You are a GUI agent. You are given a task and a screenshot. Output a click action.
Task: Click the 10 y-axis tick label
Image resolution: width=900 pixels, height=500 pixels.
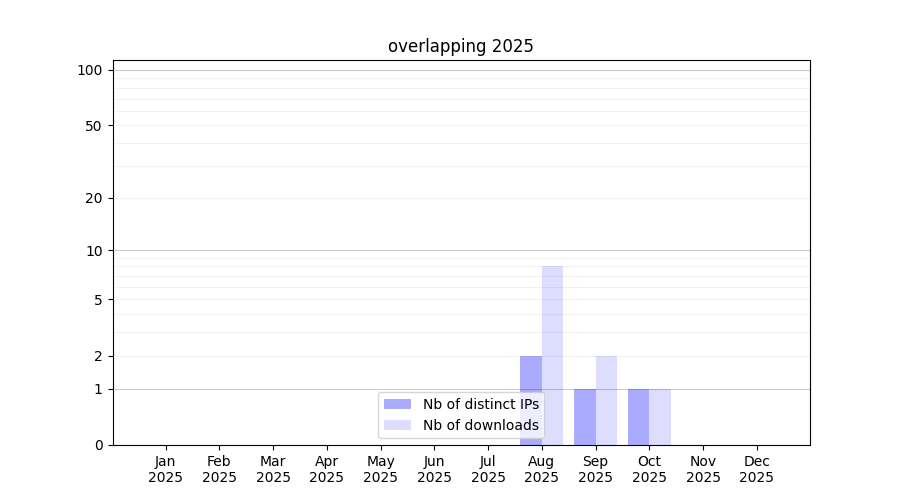(94, 251)
